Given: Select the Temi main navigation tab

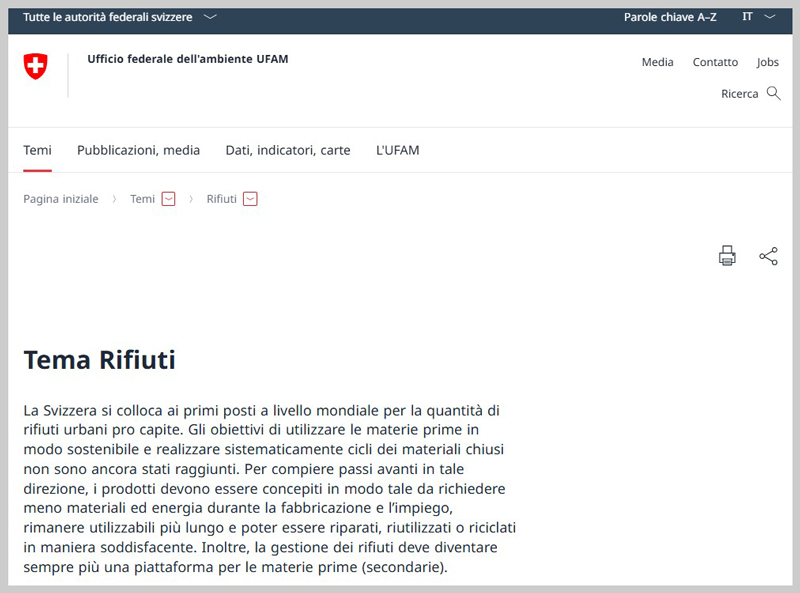Looking at the screenshot, I should point(37,150).
